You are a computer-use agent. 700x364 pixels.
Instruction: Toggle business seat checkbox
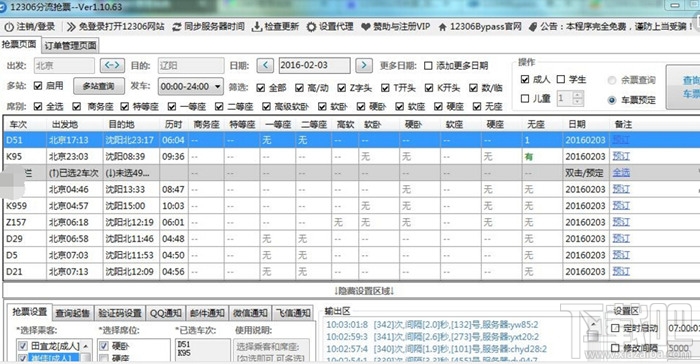77,106
